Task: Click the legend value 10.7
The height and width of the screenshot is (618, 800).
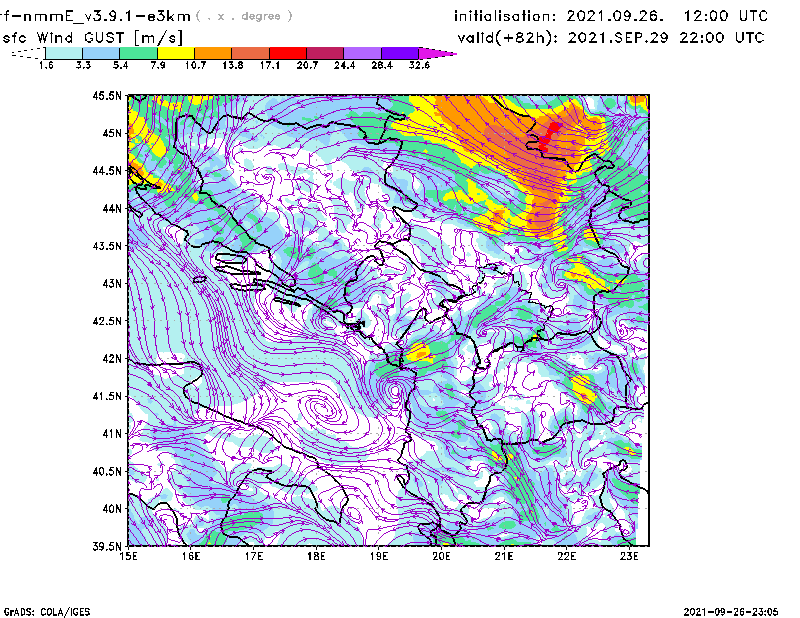Action: [195, 65]
